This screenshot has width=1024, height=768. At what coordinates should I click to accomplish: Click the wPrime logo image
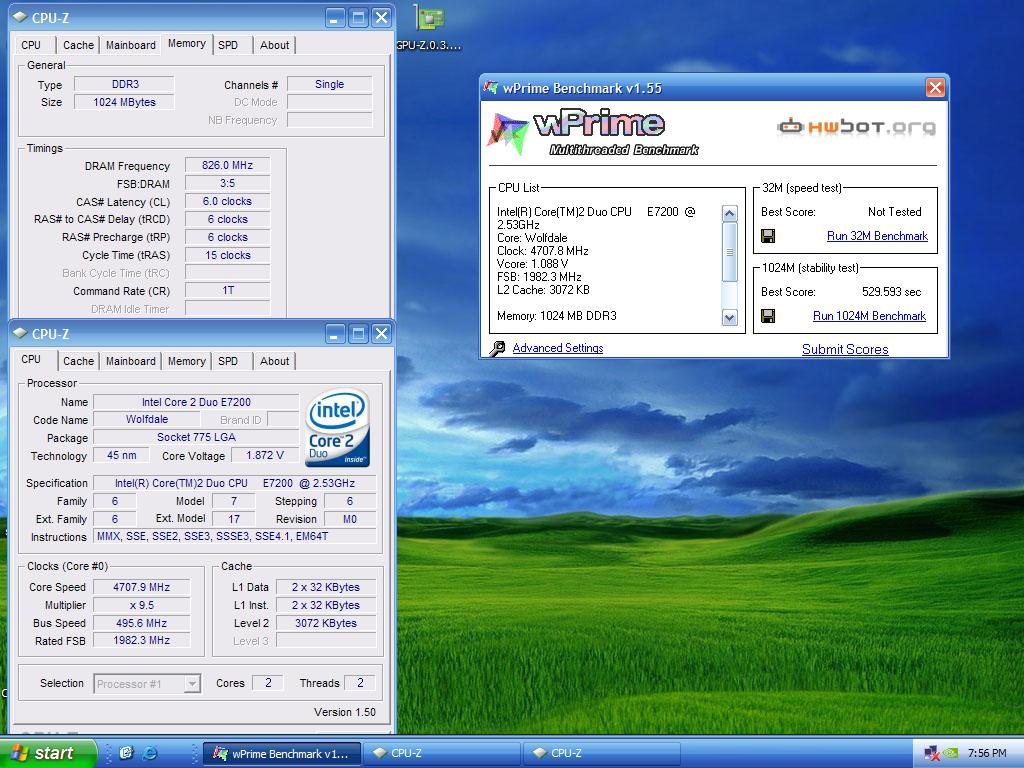pos(593,133)
